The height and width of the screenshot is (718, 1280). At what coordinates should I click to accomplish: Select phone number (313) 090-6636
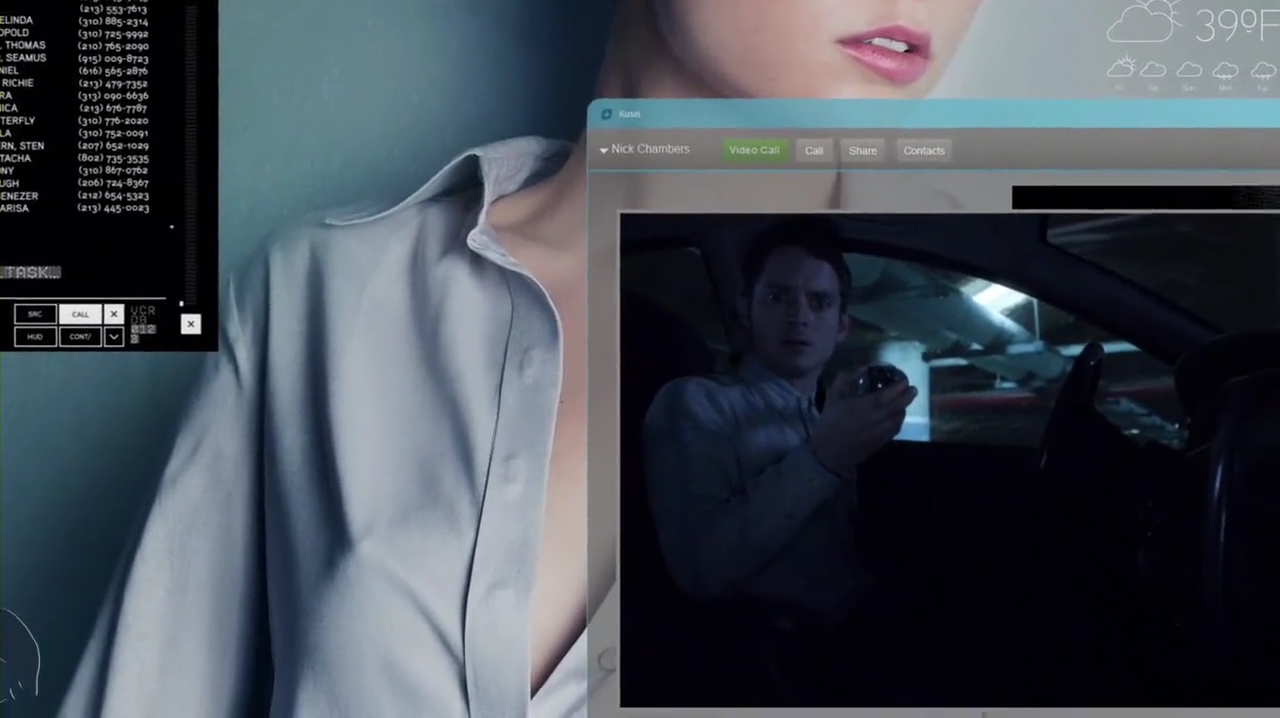[113, 96]
